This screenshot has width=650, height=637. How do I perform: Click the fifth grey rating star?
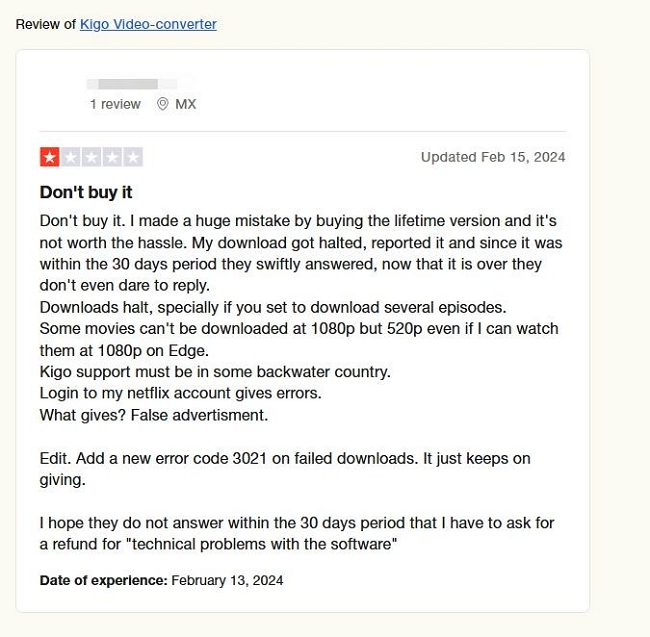[133, 157]
